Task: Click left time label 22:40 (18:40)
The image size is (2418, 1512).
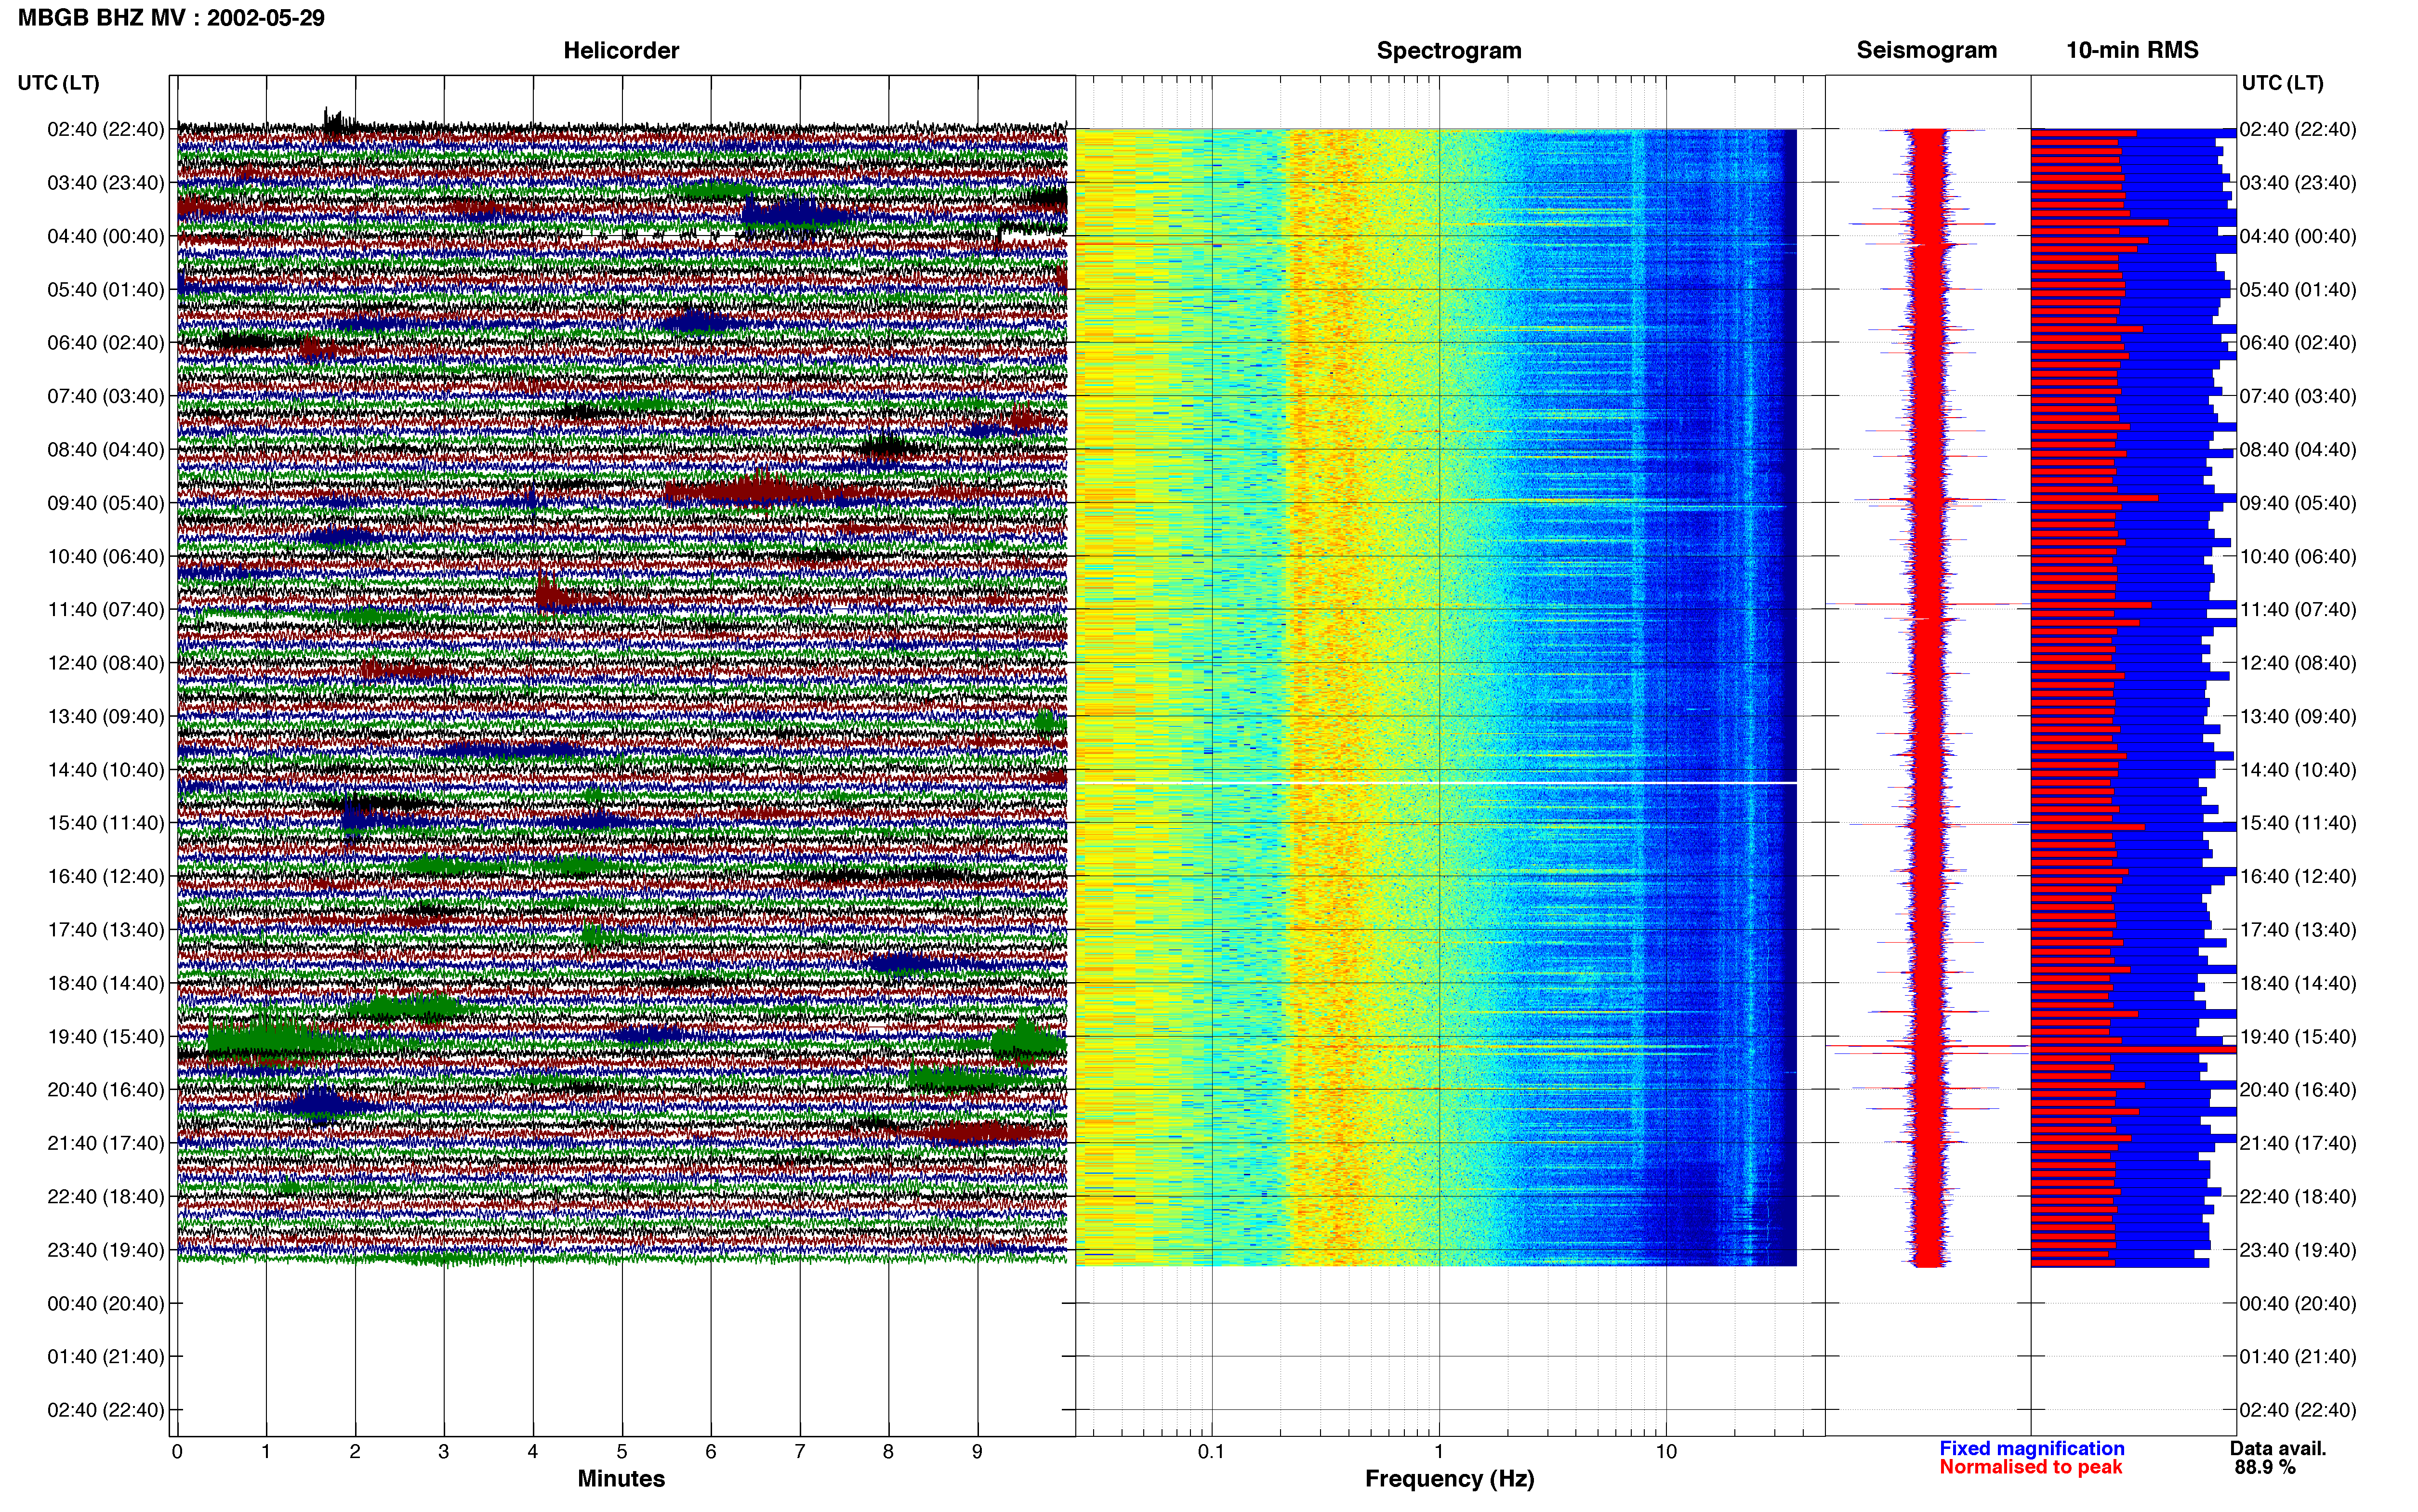Action: (106, 1196)
